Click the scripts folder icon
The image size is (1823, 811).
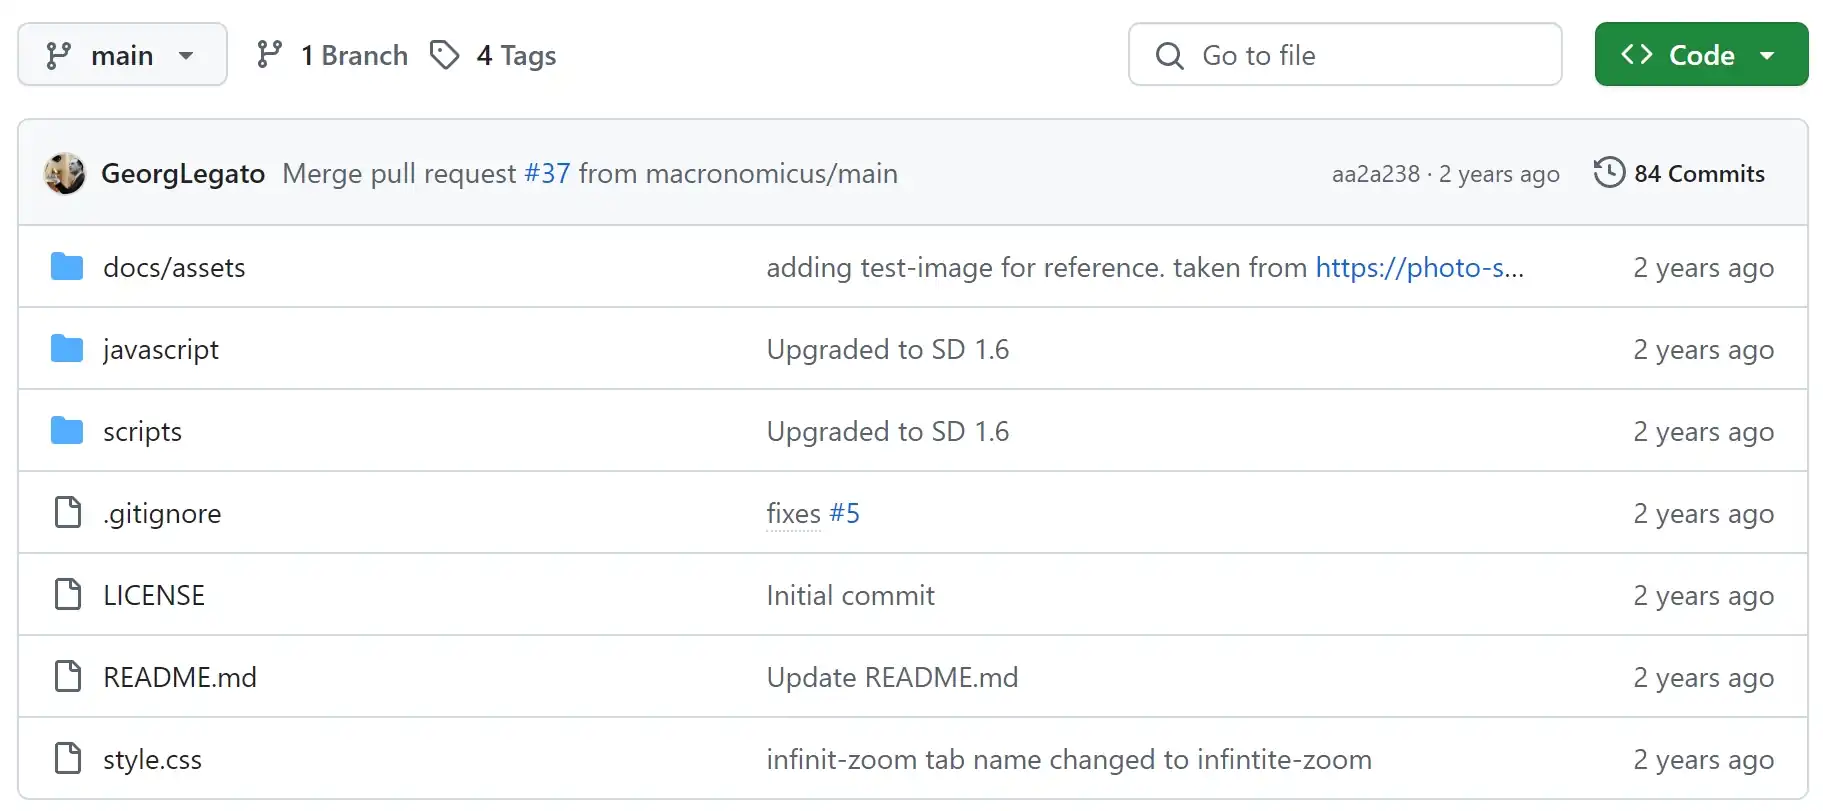67,431
